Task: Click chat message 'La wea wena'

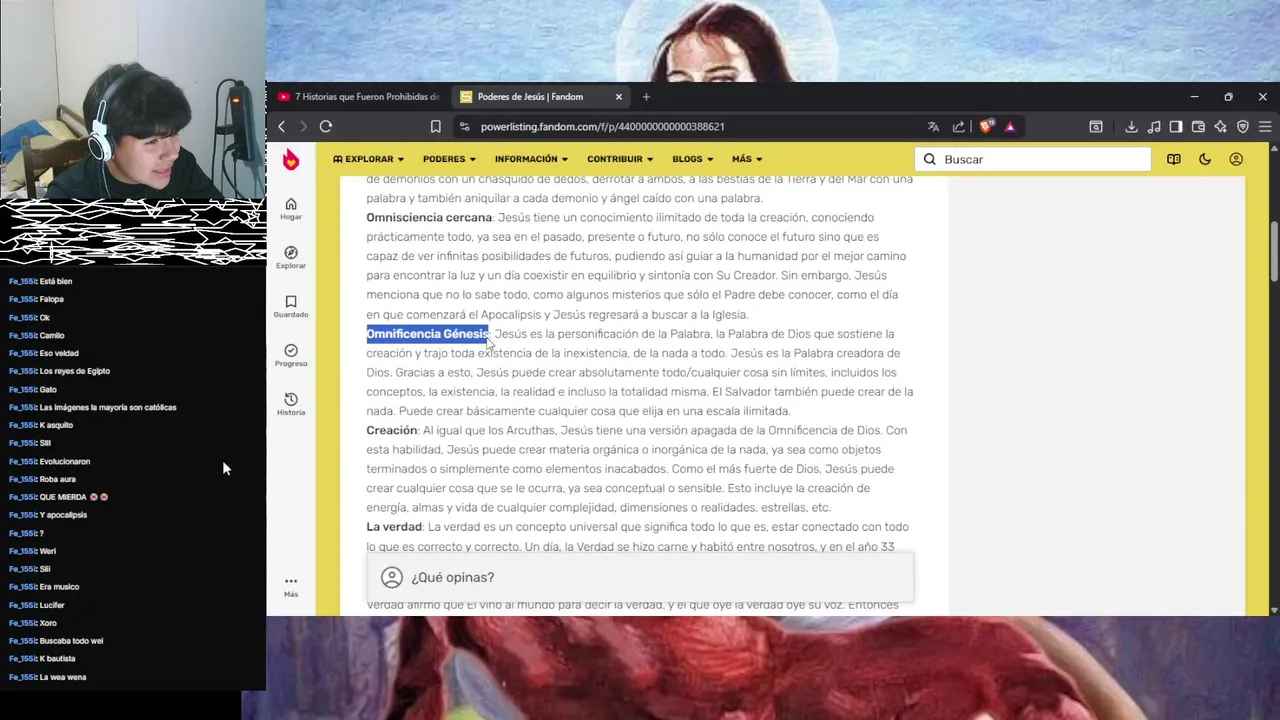Action: click(x=63, y=677)
